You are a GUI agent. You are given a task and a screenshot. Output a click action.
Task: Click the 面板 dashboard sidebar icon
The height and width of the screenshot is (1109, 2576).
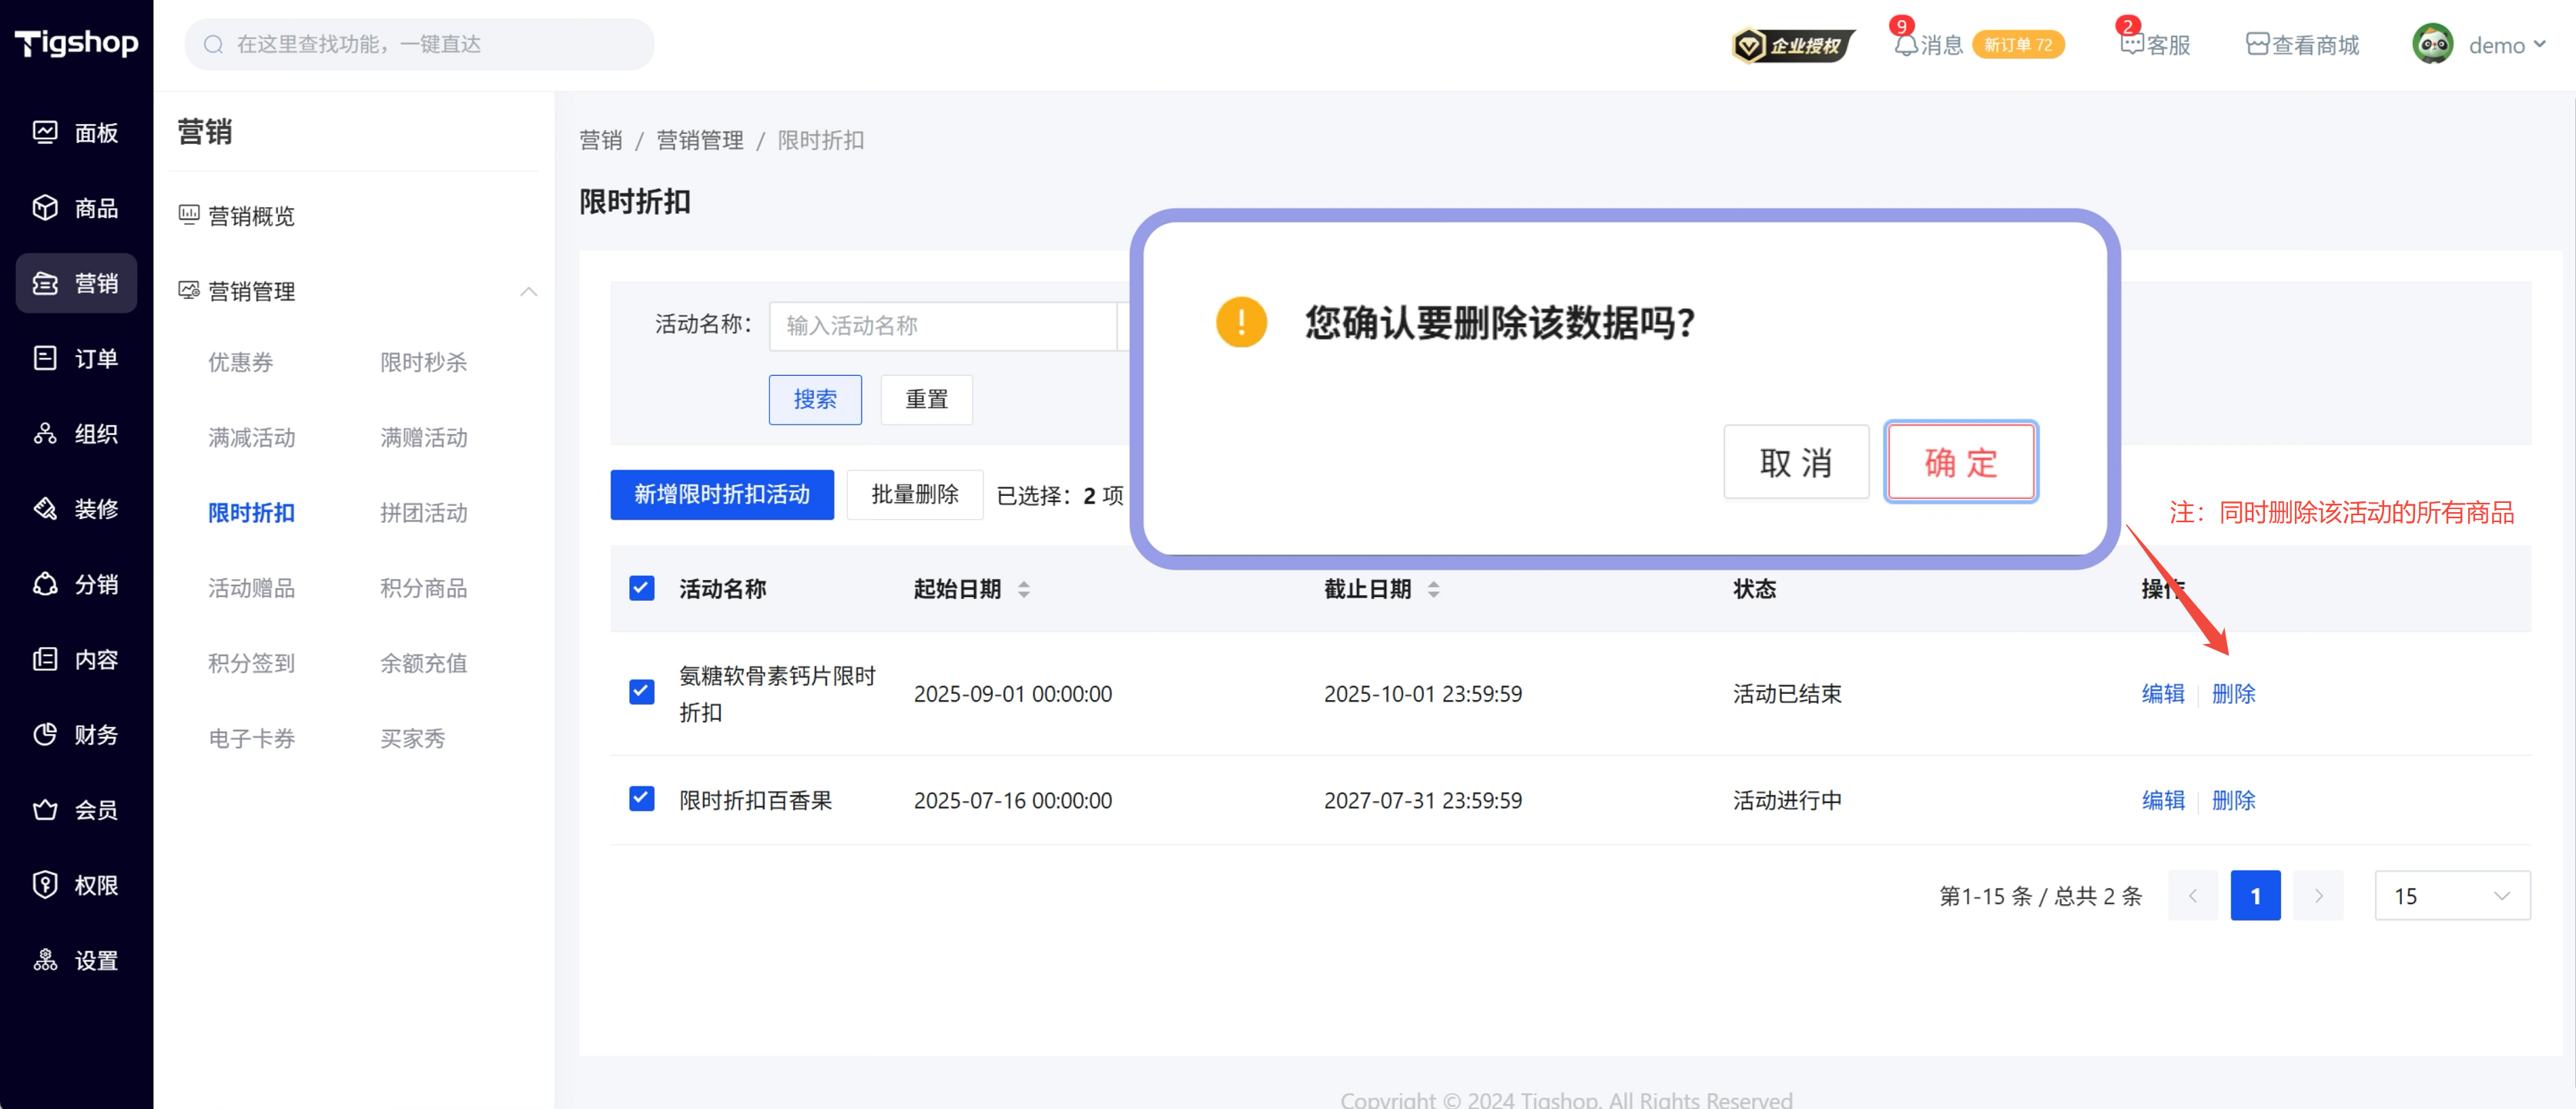(x=45, y=132)
